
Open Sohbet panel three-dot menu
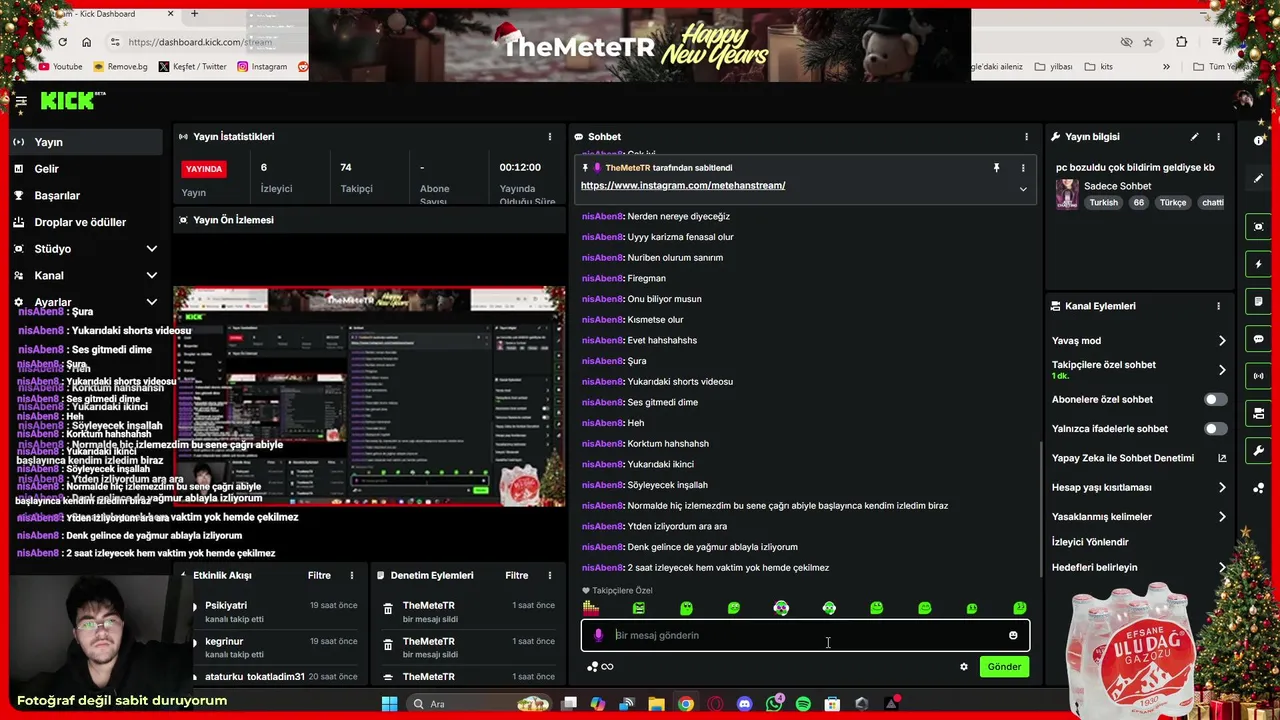[x=1026, y=136]
